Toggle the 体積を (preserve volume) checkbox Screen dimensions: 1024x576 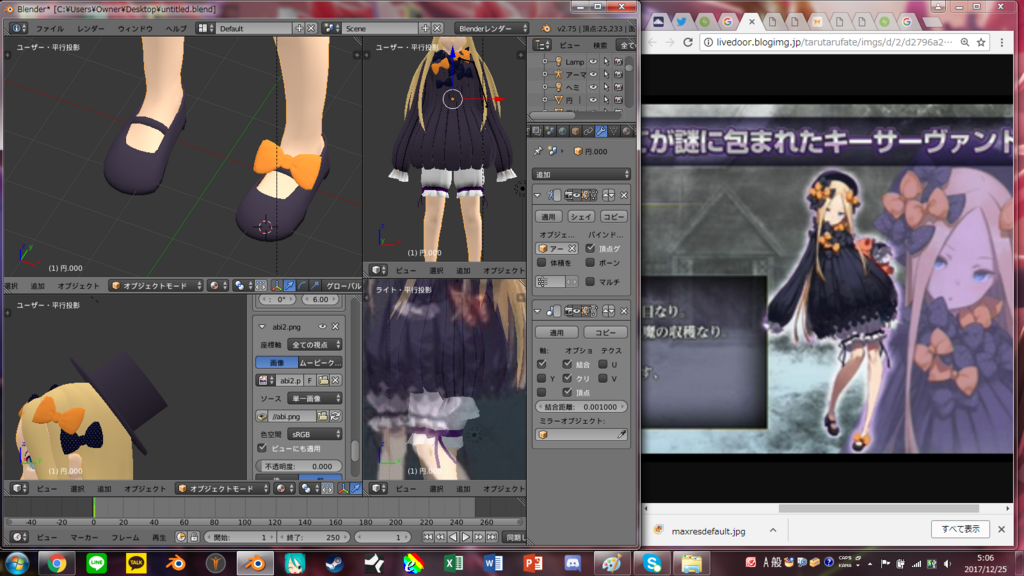point(541,263)
